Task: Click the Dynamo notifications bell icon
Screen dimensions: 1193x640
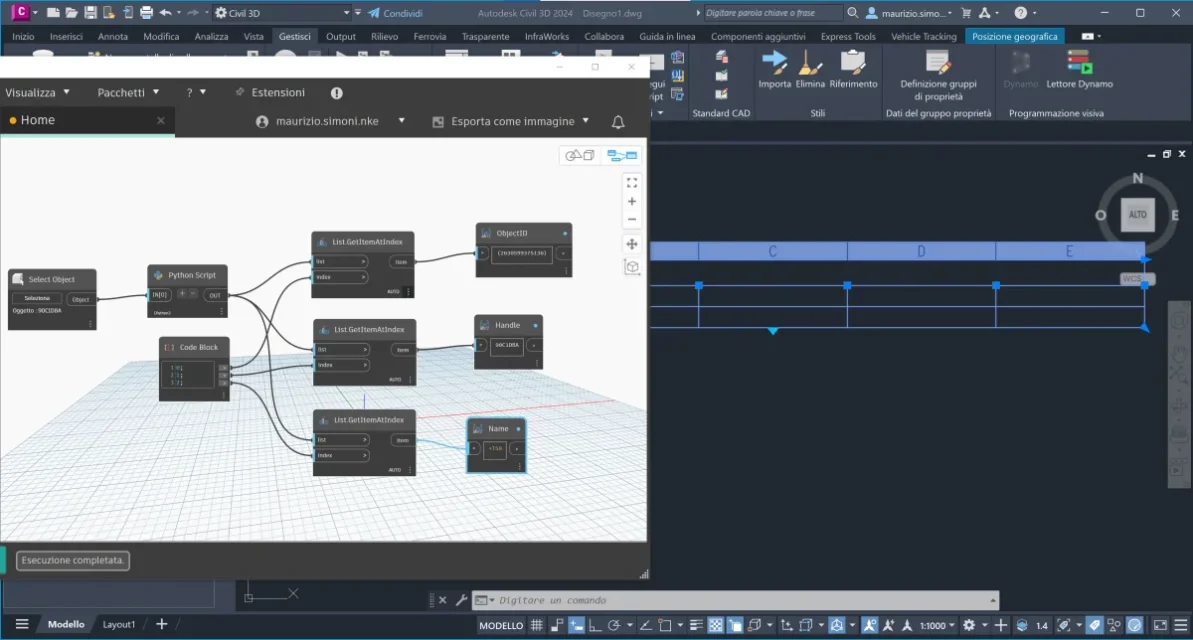Action: tap(618, 122)
